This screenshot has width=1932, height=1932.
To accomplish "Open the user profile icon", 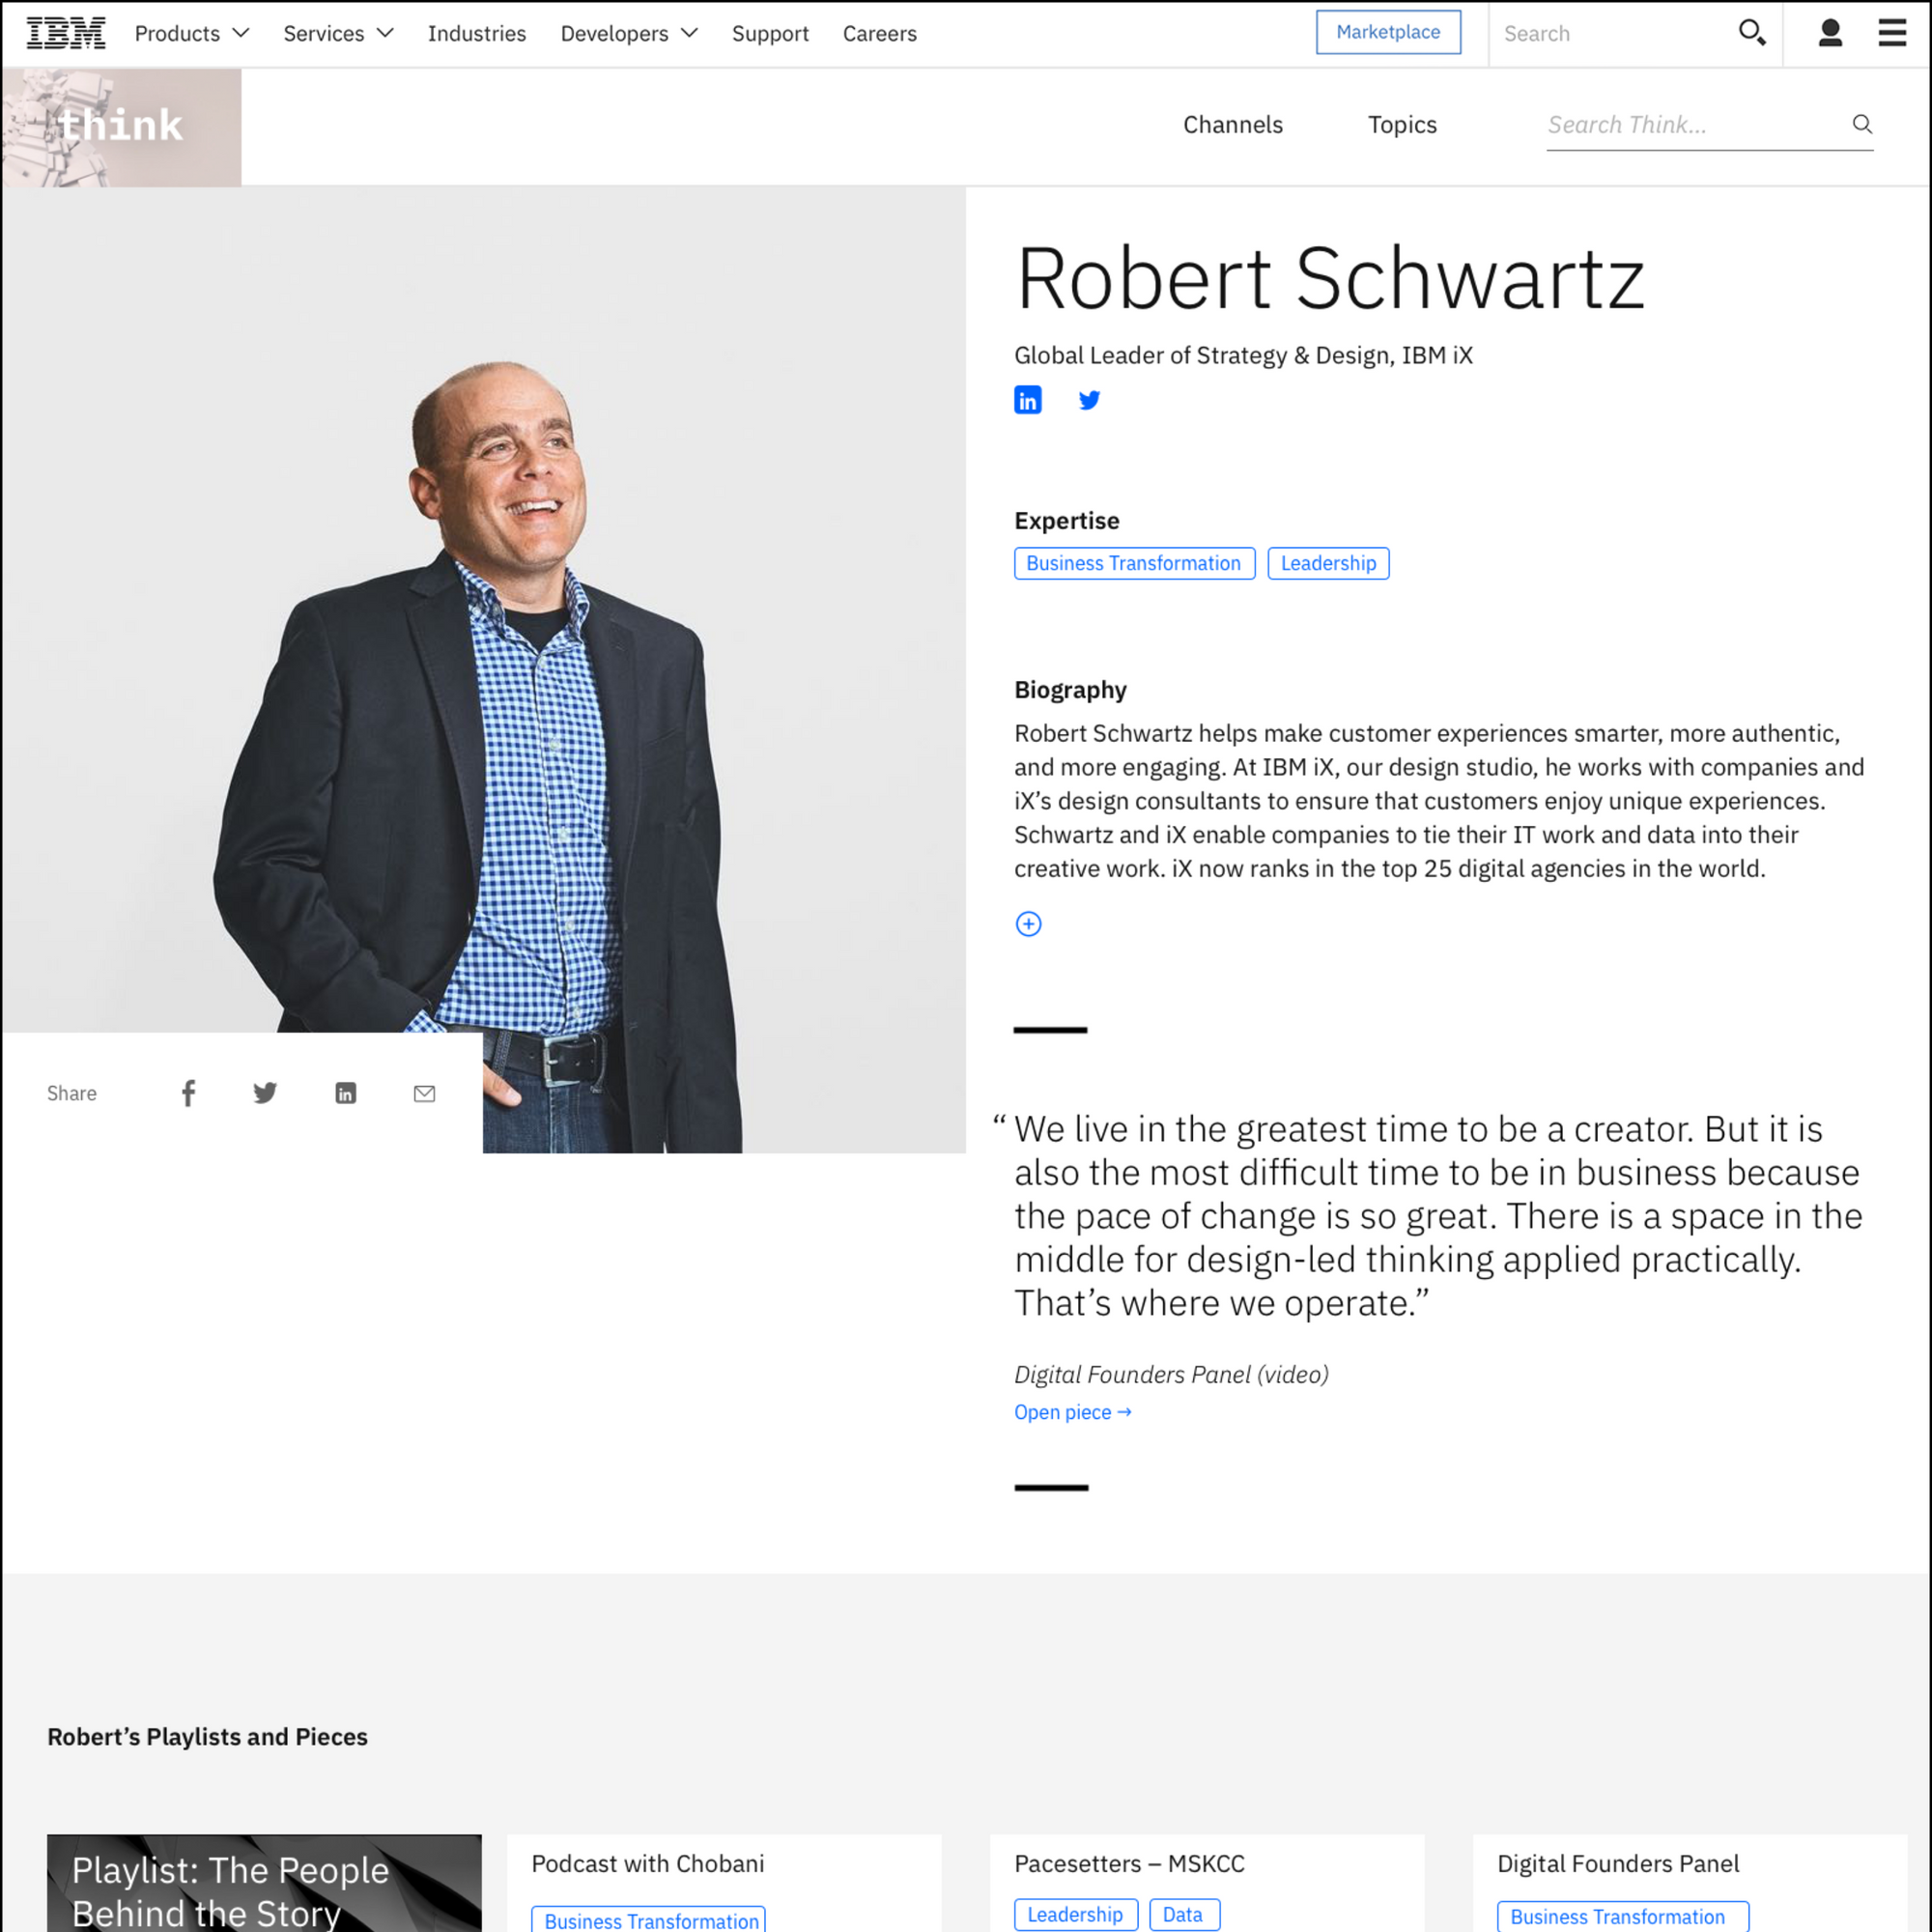I will coord(1830,33).
